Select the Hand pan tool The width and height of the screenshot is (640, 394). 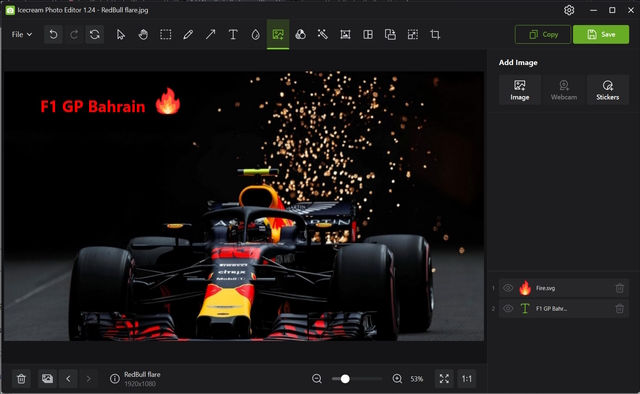coord(143,35)
